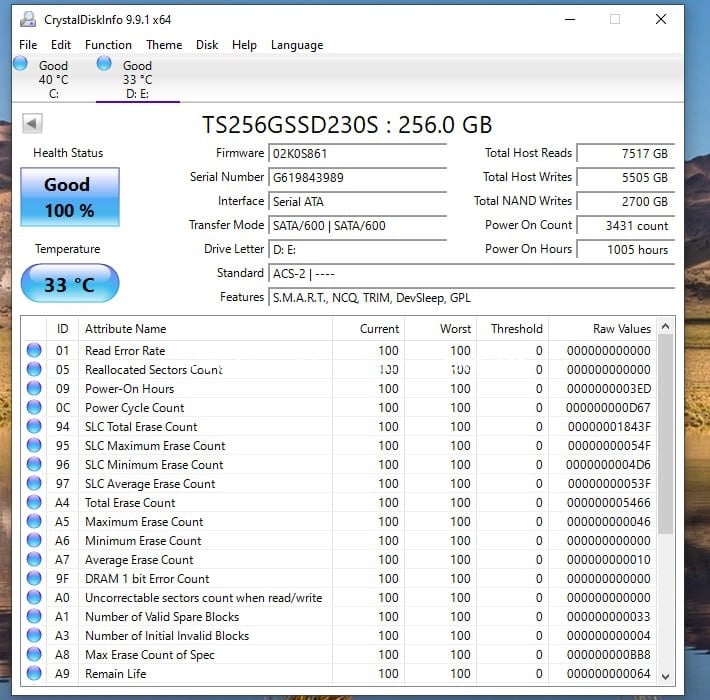Click the Worst column header
Image resolution: width=710 pixels, height=700 pixels.
(x=440, y=329)
